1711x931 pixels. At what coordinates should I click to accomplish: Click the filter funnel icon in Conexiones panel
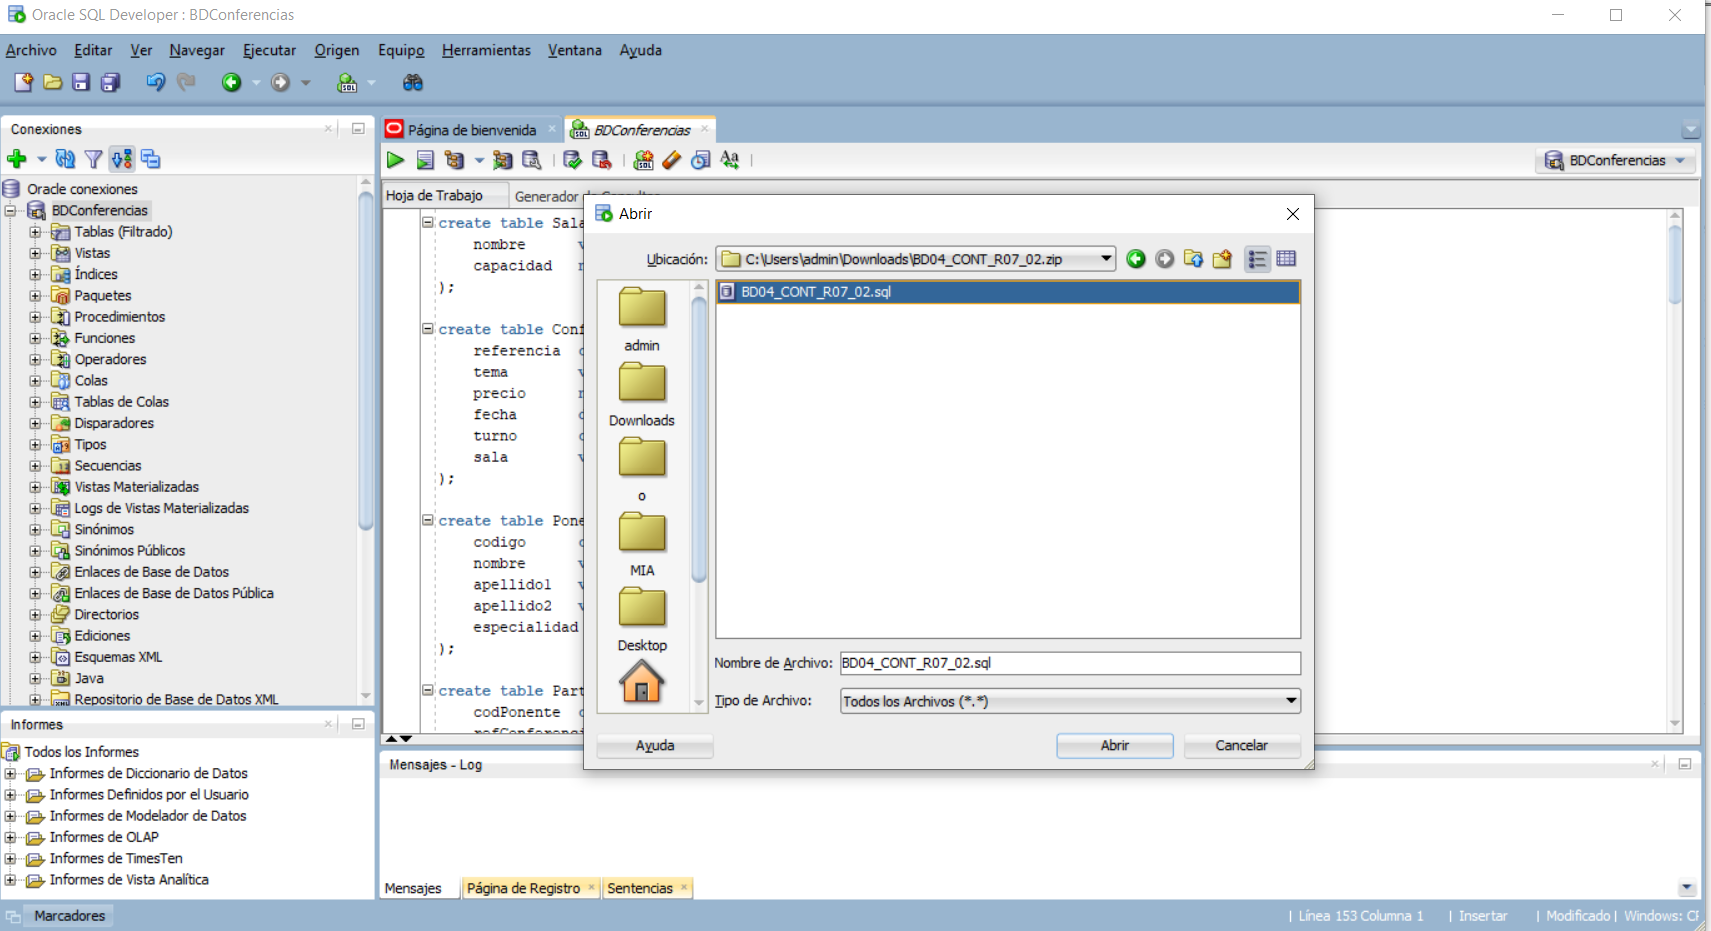pos(93,159)
